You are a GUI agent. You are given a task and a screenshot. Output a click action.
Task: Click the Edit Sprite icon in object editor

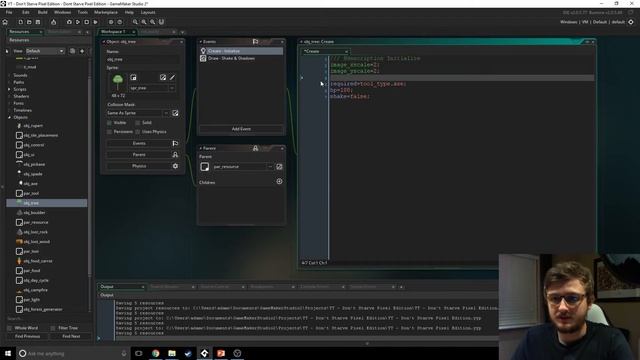click(163, 78)
